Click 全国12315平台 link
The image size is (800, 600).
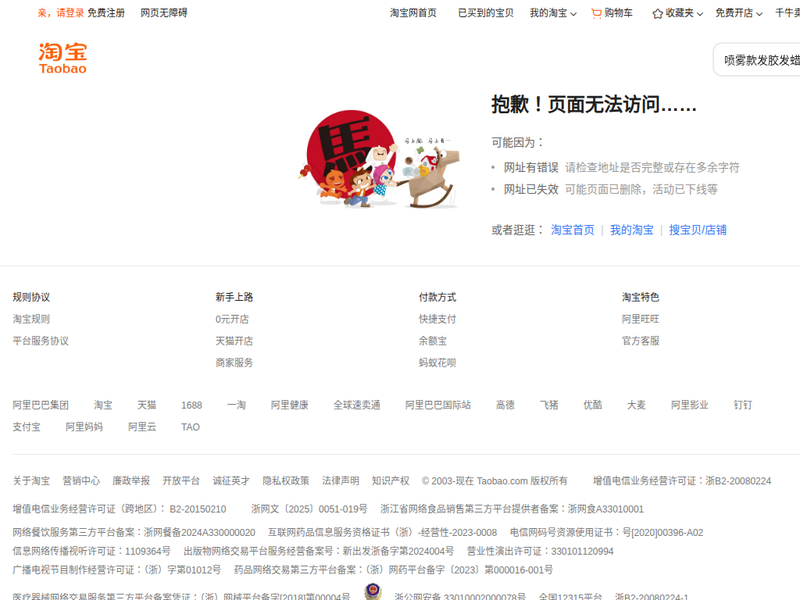(x=570, y=596)
